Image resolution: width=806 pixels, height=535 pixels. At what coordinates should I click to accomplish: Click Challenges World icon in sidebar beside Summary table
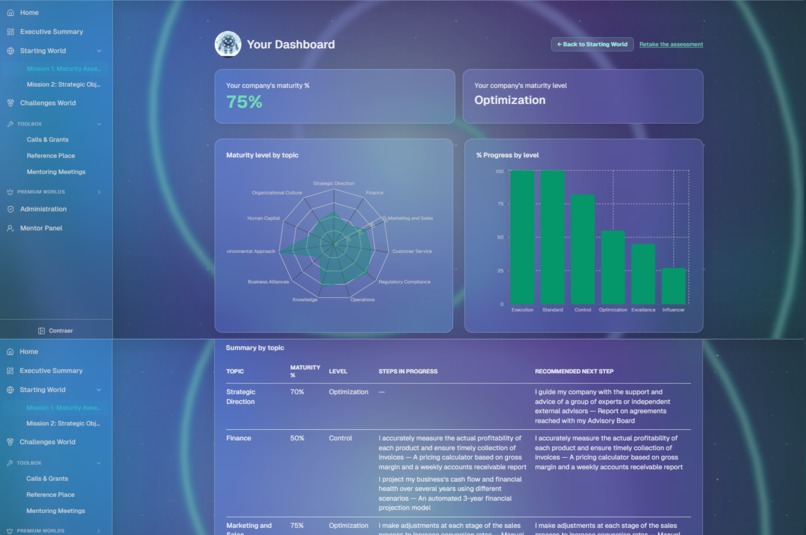pos(10,442)
